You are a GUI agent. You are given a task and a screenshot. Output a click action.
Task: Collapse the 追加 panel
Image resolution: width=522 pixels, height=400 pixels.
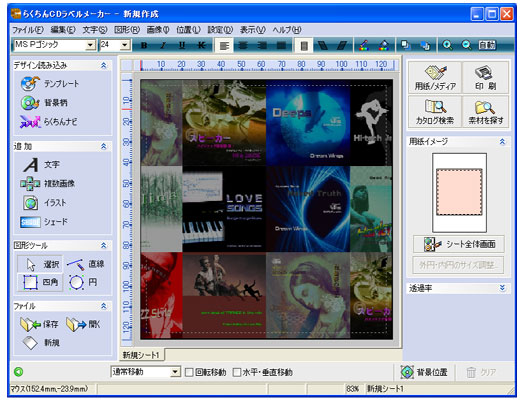tap(104, 146)
